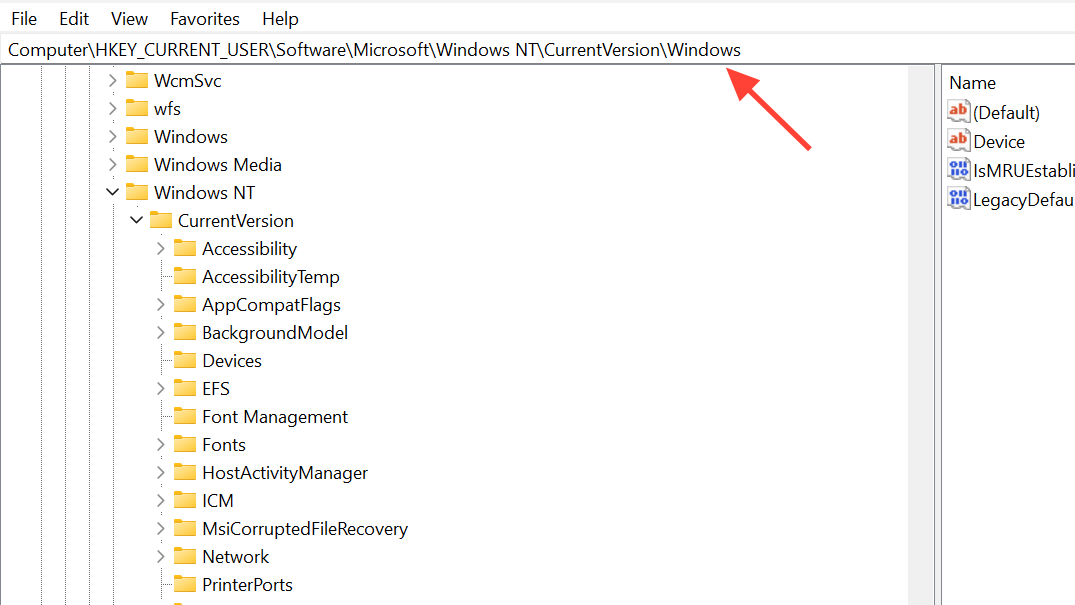This screenshot has width=1075, height=605.
Task: Select the Windows Media key label
Action: click(x=218, y=165)
